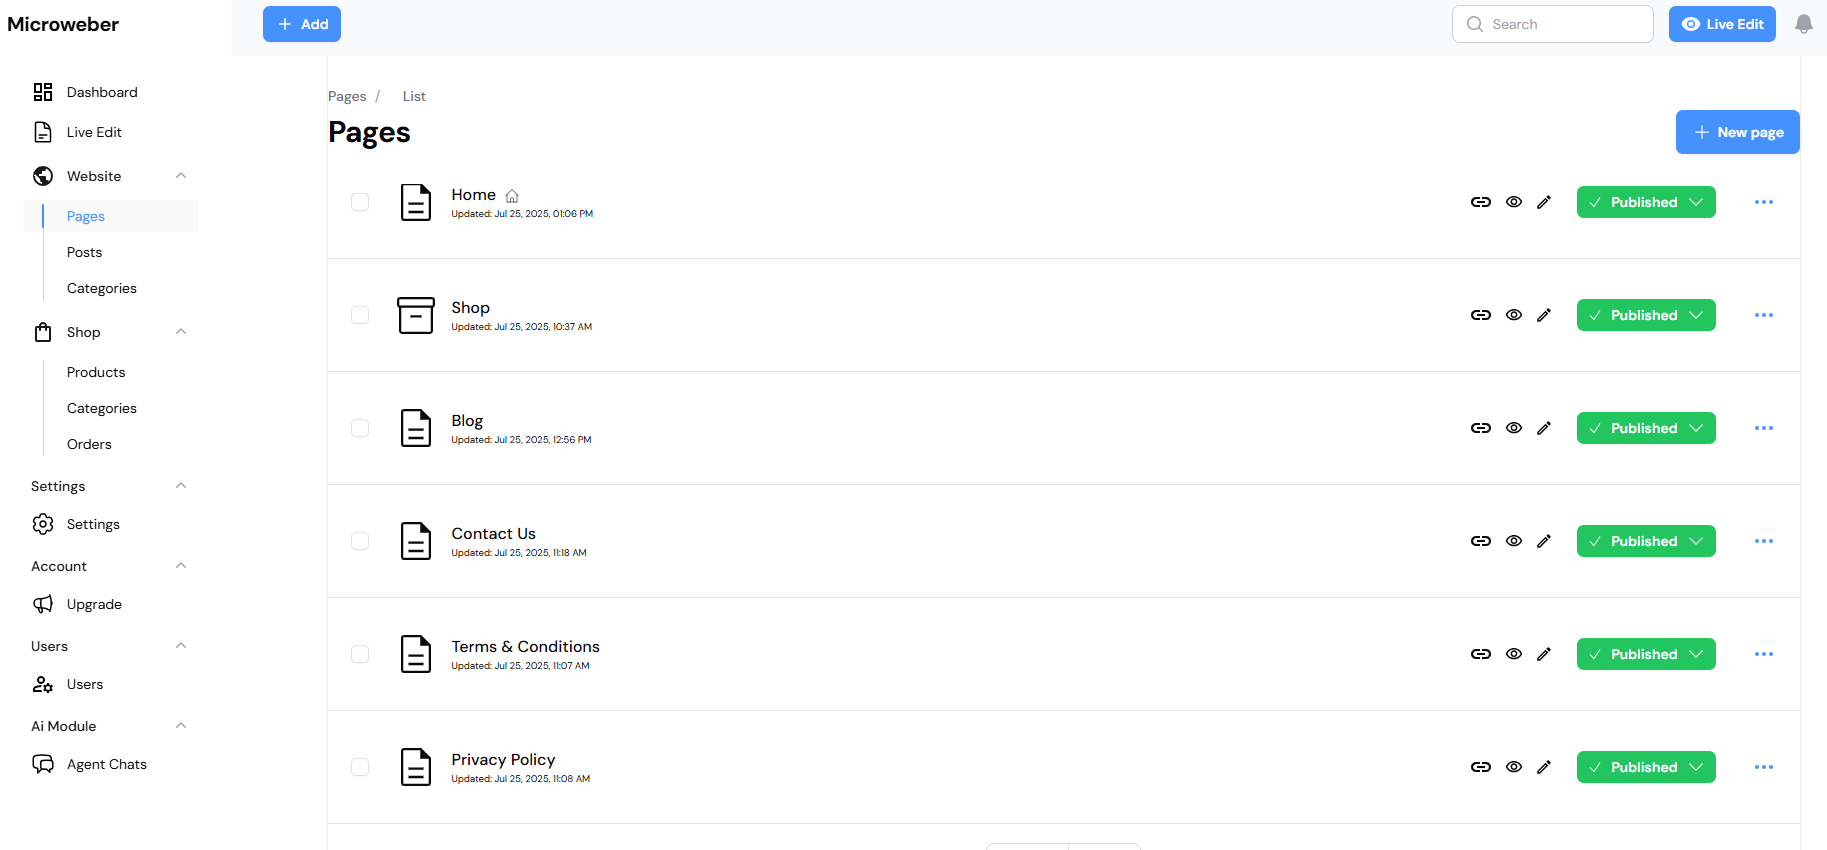
Task: Click the notification bell icon
Action: [x=1803, y=24]
